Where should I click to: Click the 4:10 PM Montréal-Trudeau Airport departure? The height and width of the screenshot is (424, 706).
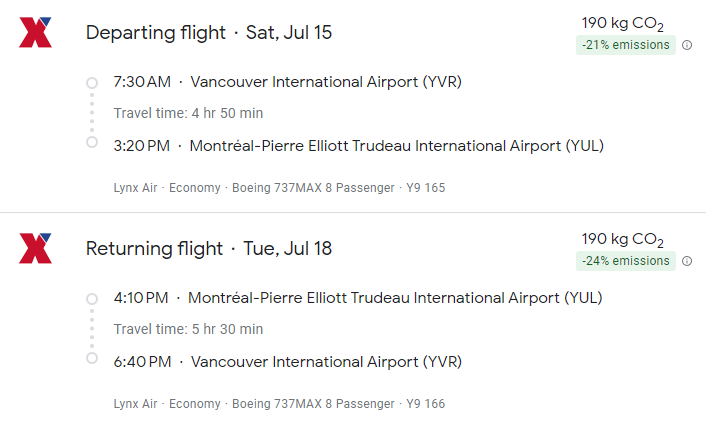[359, 298]
